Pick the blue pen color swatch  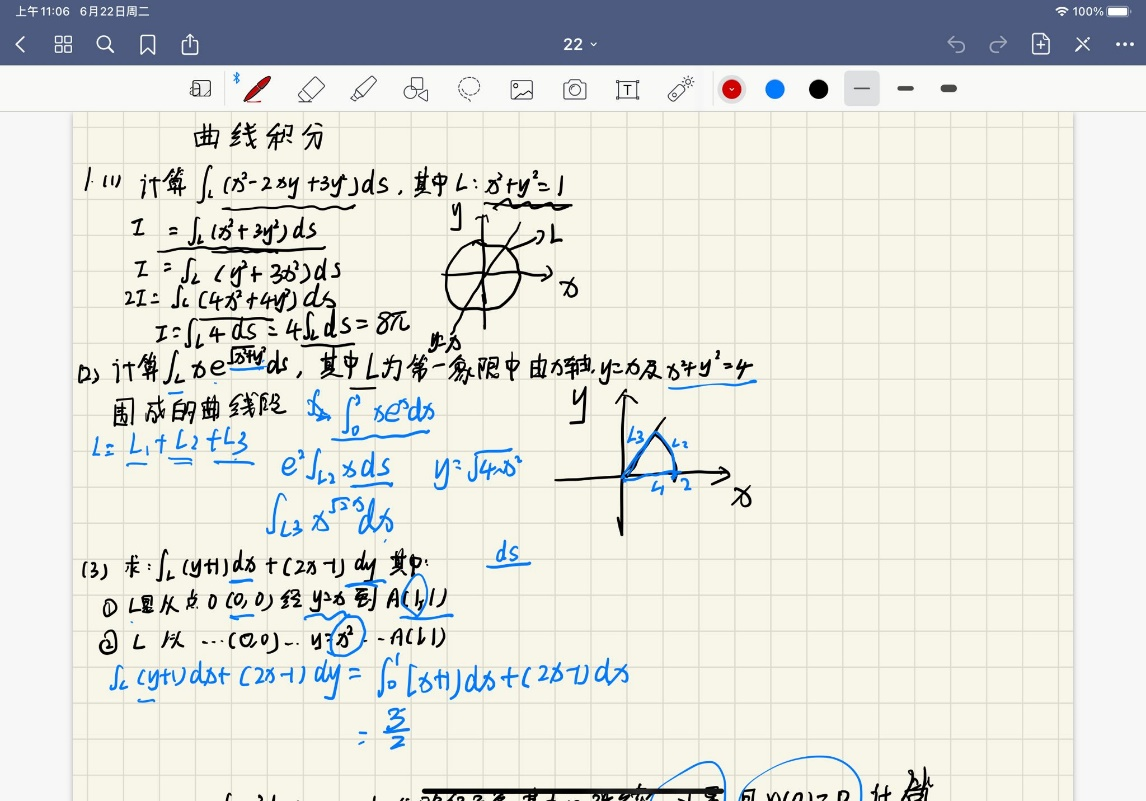(x=775, y=89)
